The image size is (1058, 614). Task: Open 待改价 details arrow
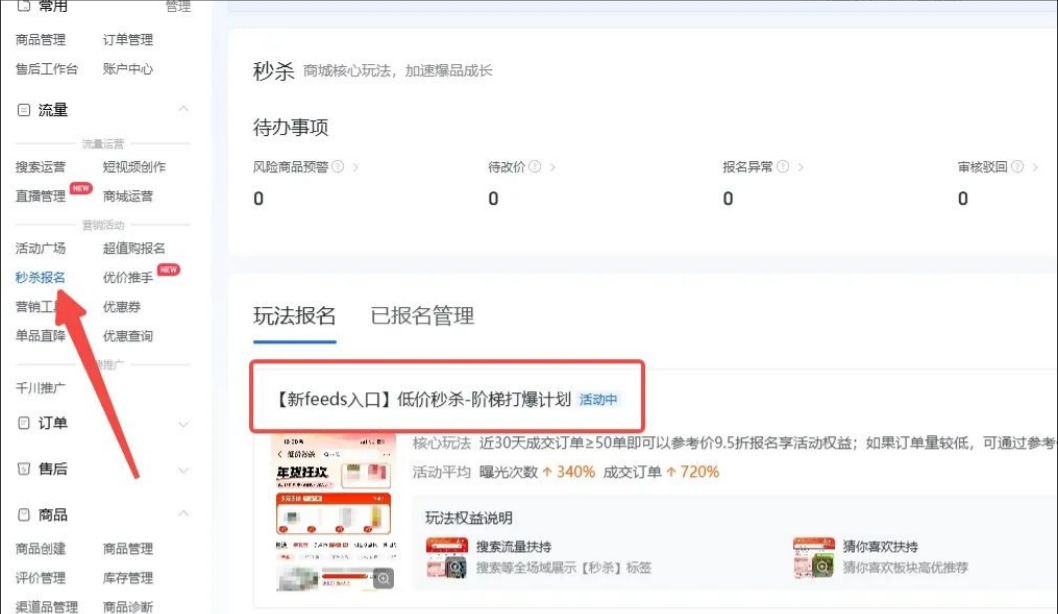point(553,167)
